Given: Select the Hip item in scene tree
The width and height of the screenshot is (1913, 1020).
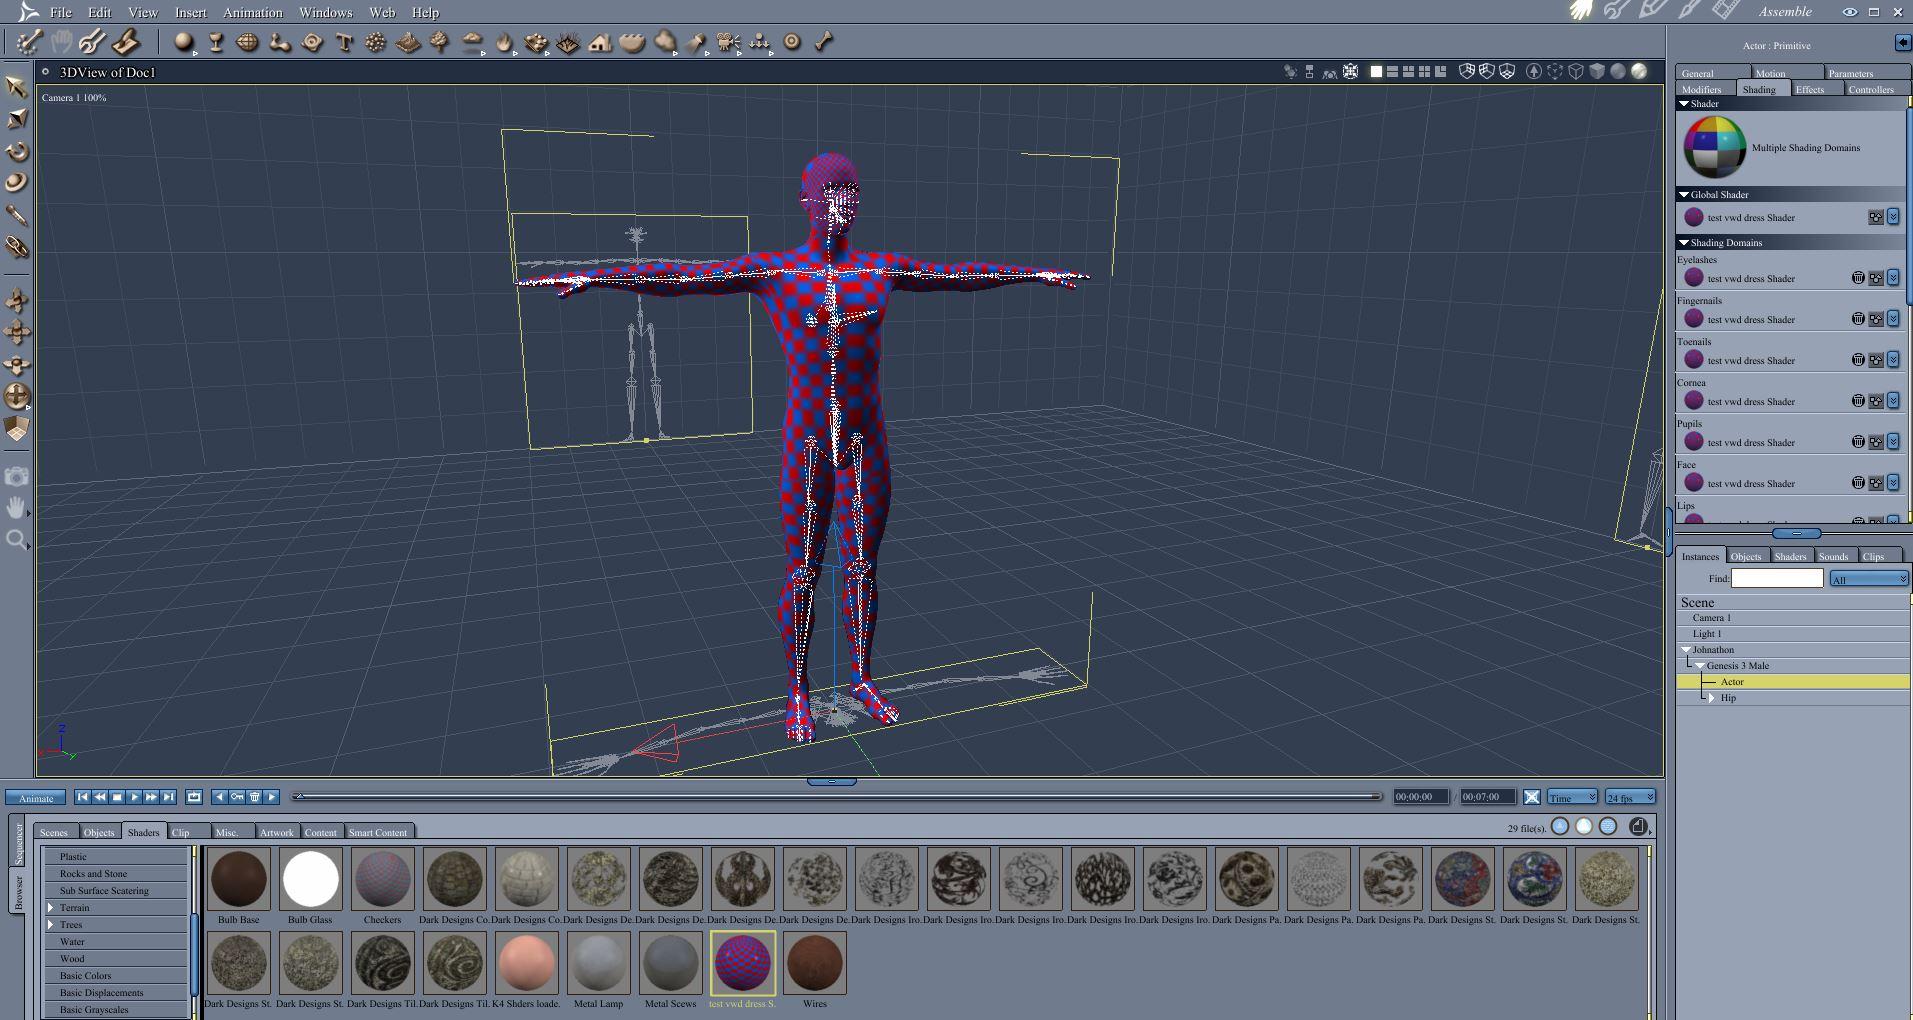Looking at the screenshot, I should 1728,698.
